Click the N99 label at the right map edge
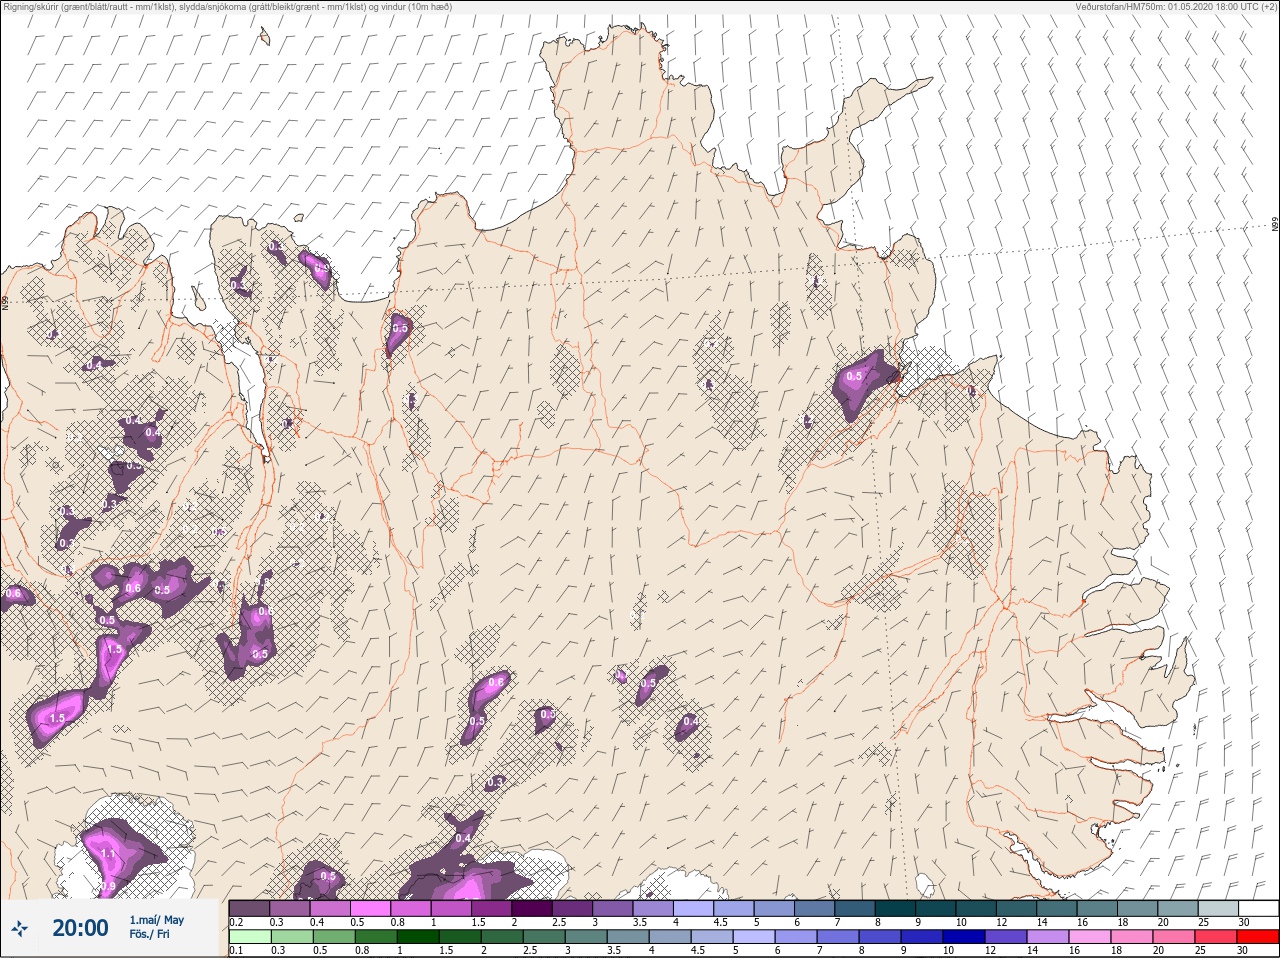1280x958 pixels. click(1275, 225)
